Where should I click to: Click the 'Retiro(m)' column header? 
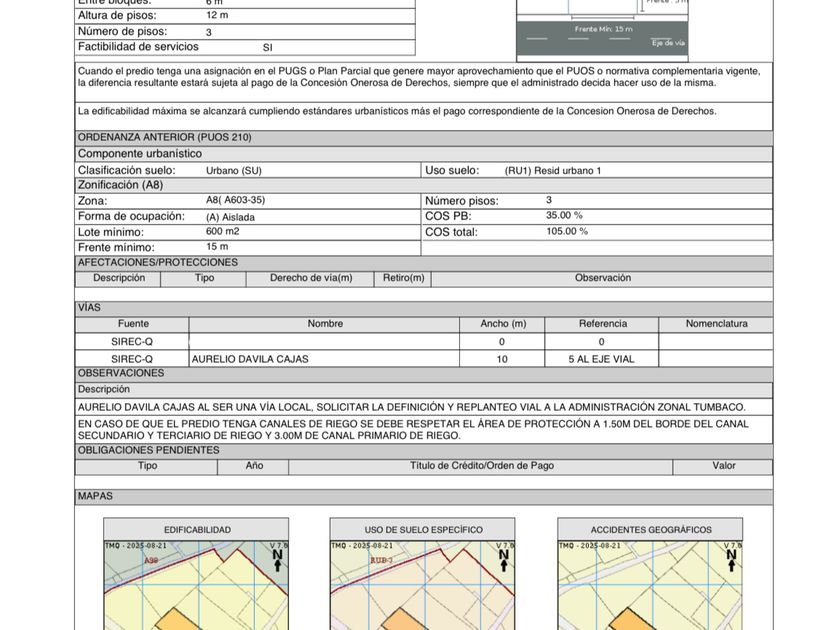(403, 278)
